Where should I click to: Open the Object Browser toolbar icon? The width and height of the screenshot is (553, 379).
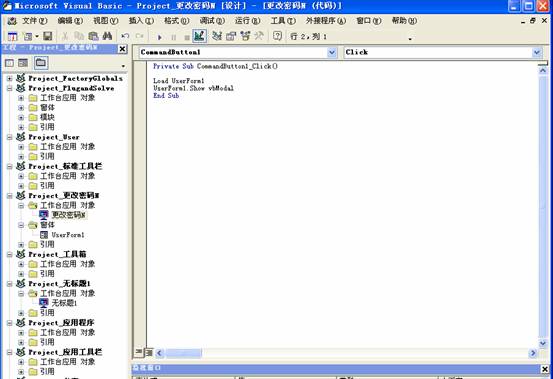click(245, 36)
